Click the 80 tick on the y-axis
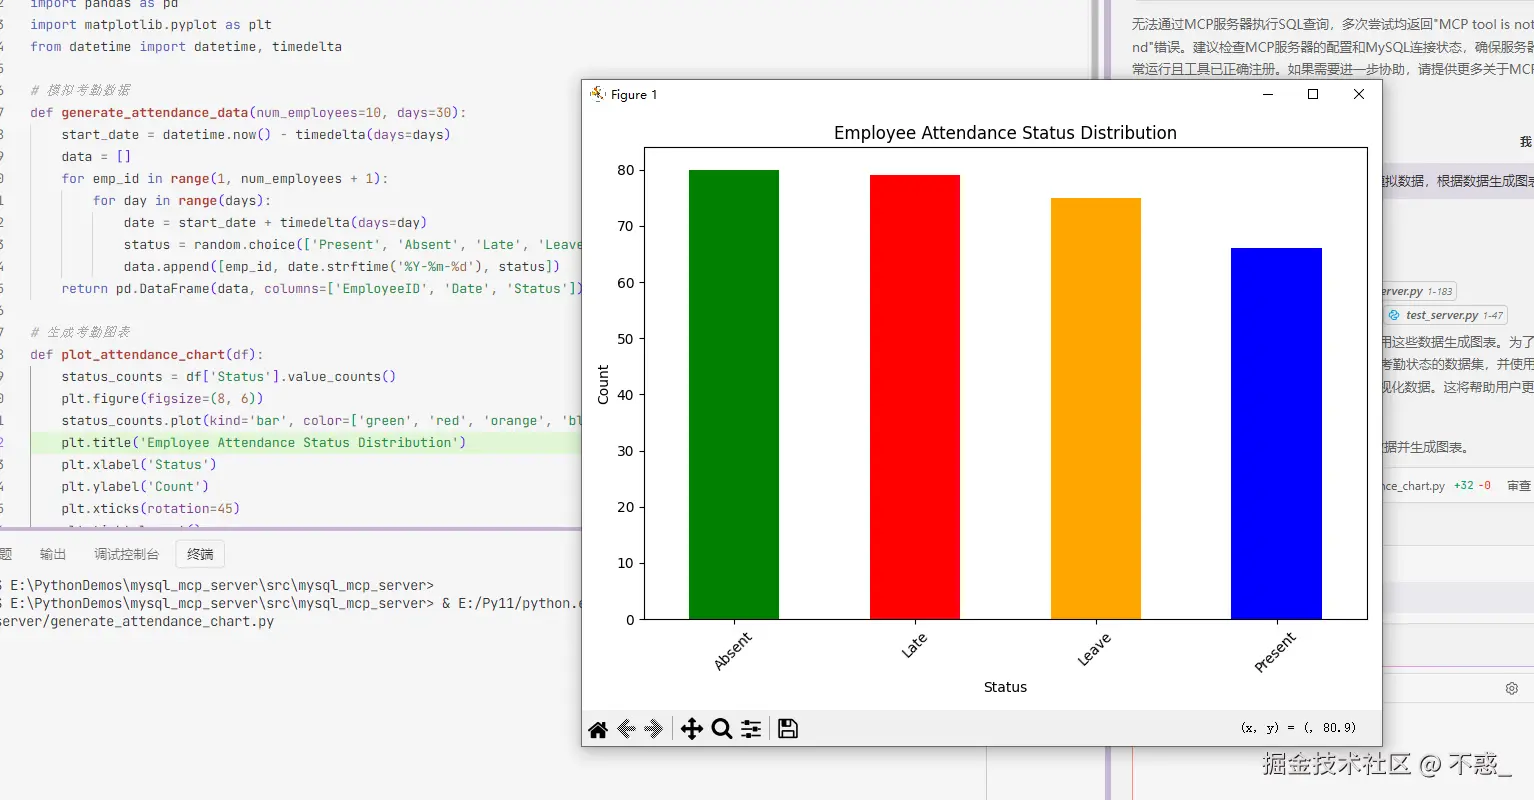Screen dimensions: 1534x800 (626, 170)
